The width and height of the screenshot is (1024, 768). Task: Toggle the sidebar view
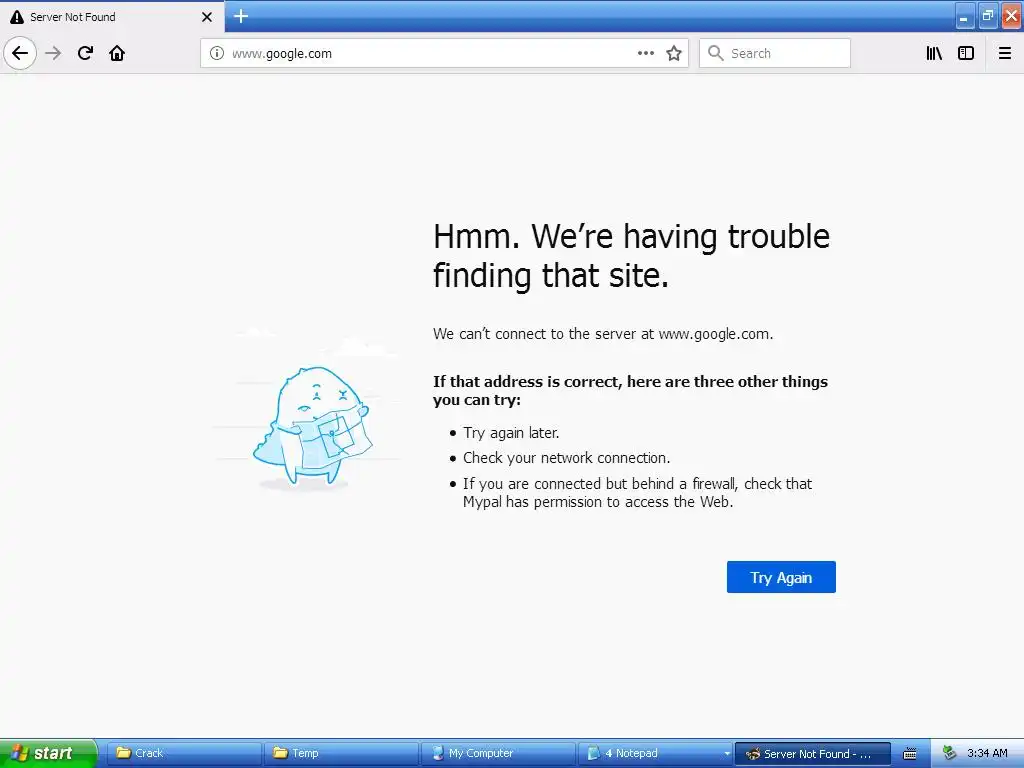coord(966,53)
